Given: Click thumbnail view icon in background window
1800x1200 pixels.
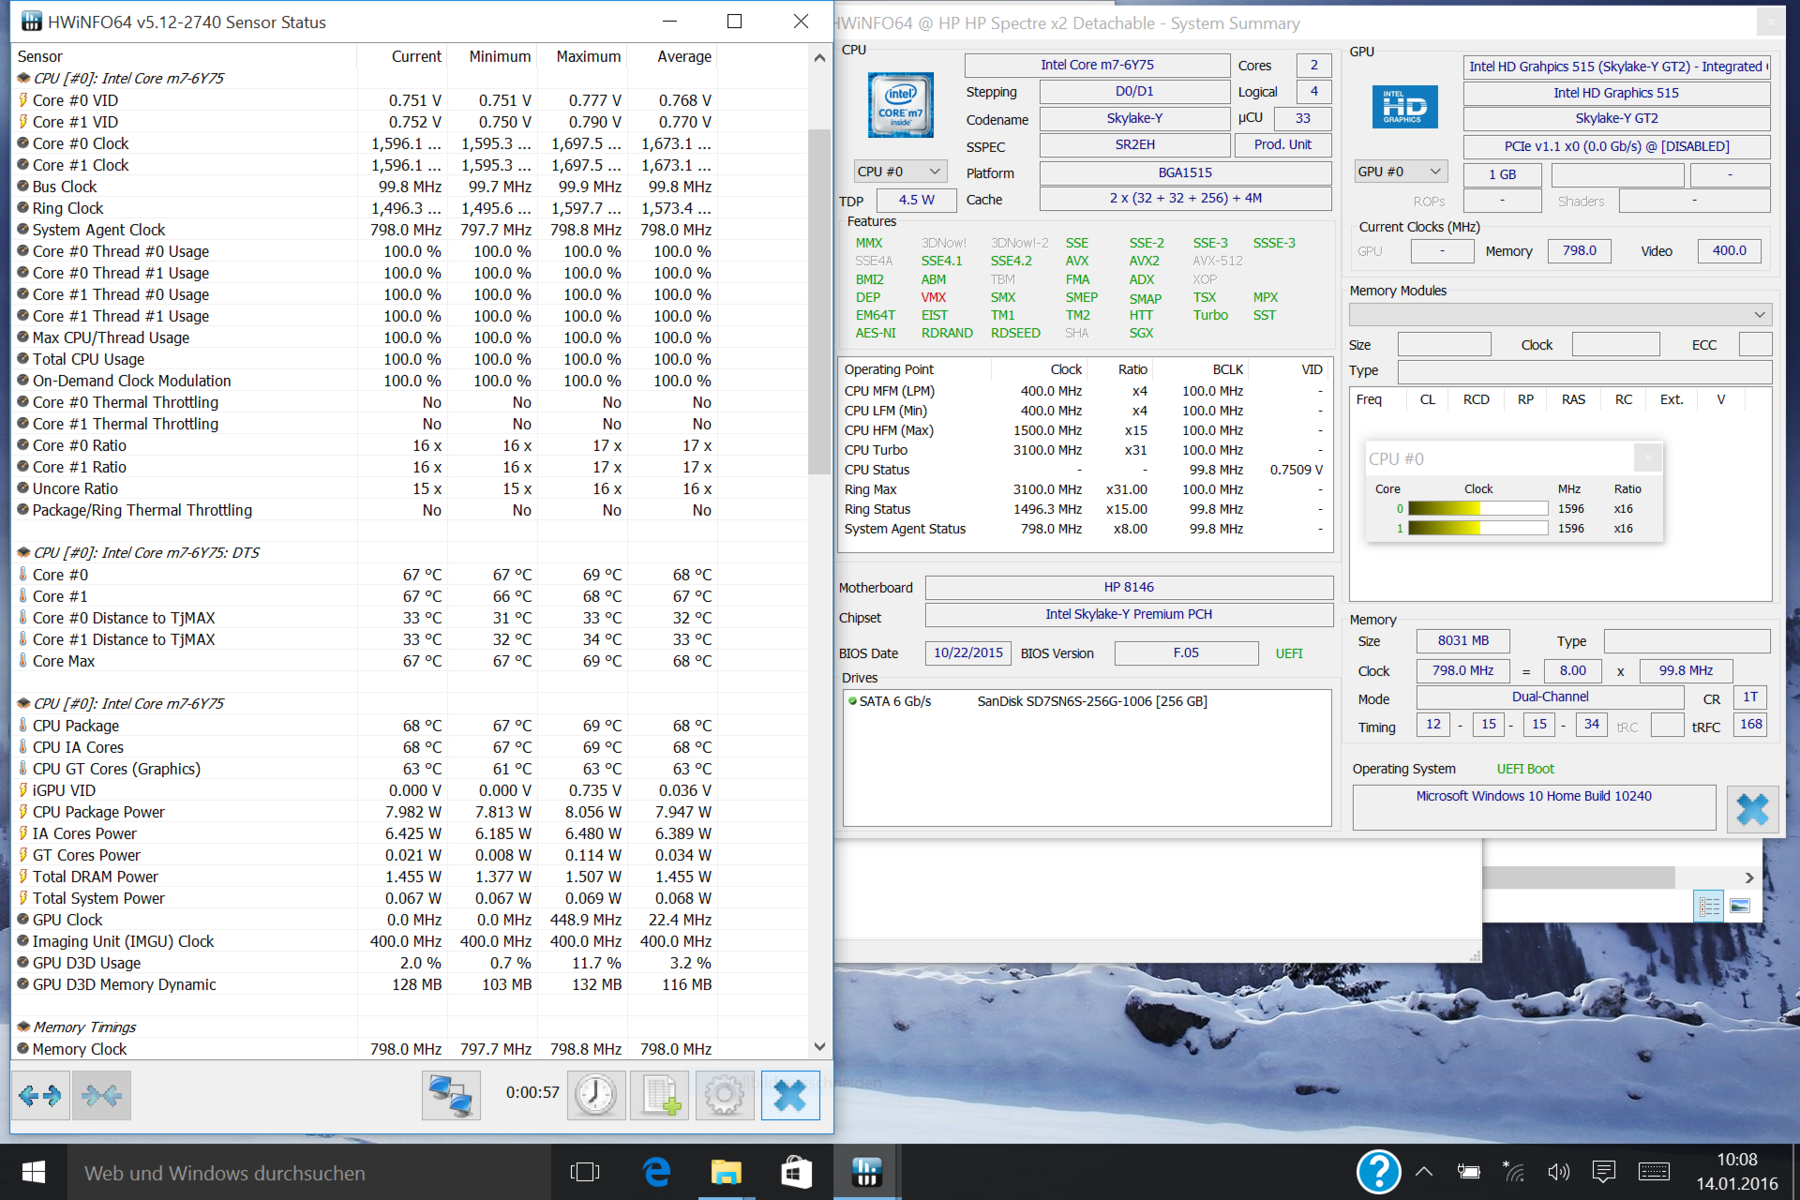Looking at the screenshot, I should tap(1740, 906).
